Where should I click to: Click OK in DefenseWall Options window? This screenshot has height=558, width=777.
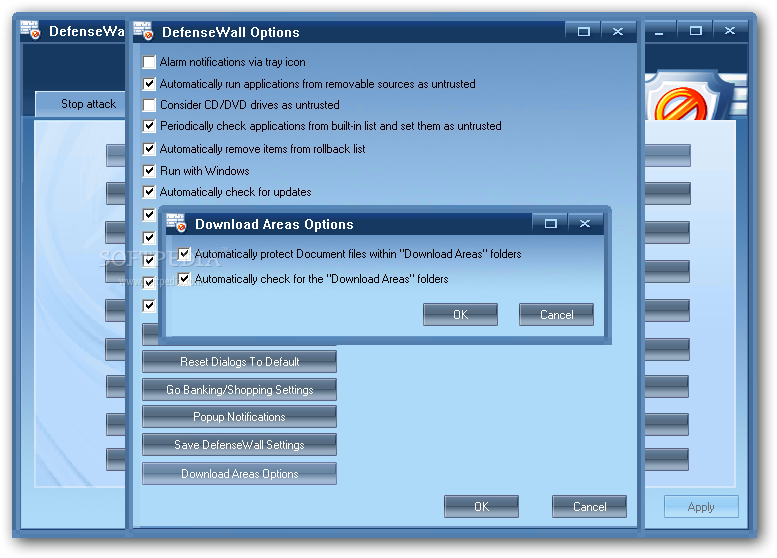point(481,506)
